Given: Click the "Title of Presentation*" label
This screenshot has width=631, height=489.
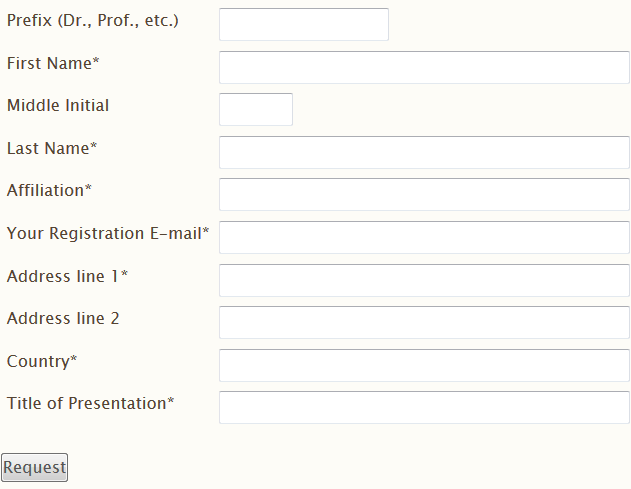Looking at the screenshot, I should click(x=91, y=403).
